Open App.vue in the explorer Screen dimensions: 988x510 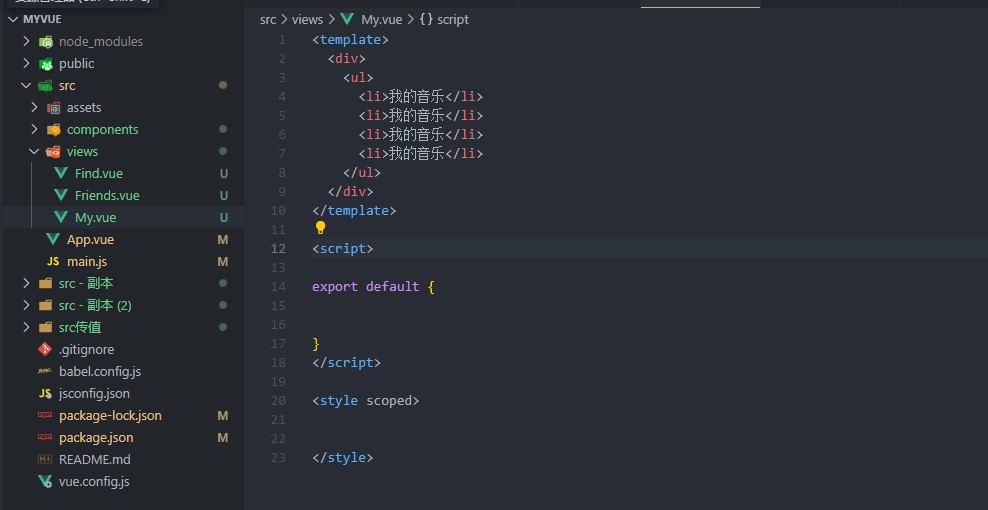coord(90,240)
